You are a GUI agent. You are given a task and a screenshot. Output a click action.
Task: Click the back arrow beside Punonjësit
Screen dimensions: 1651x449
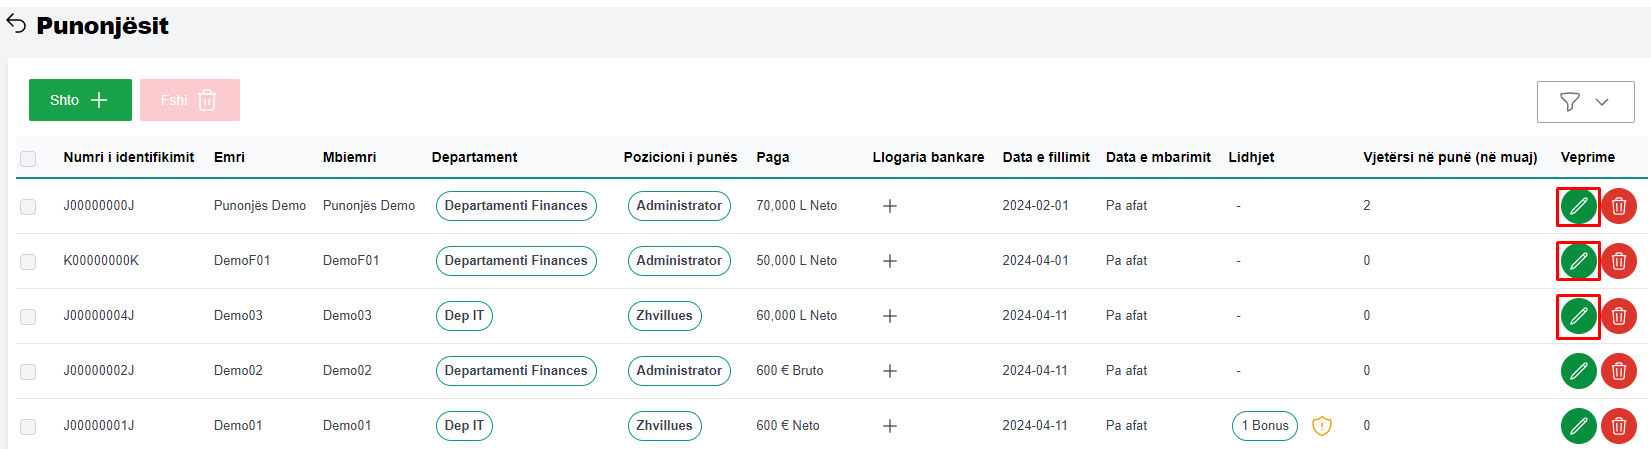tap(16, 25)
